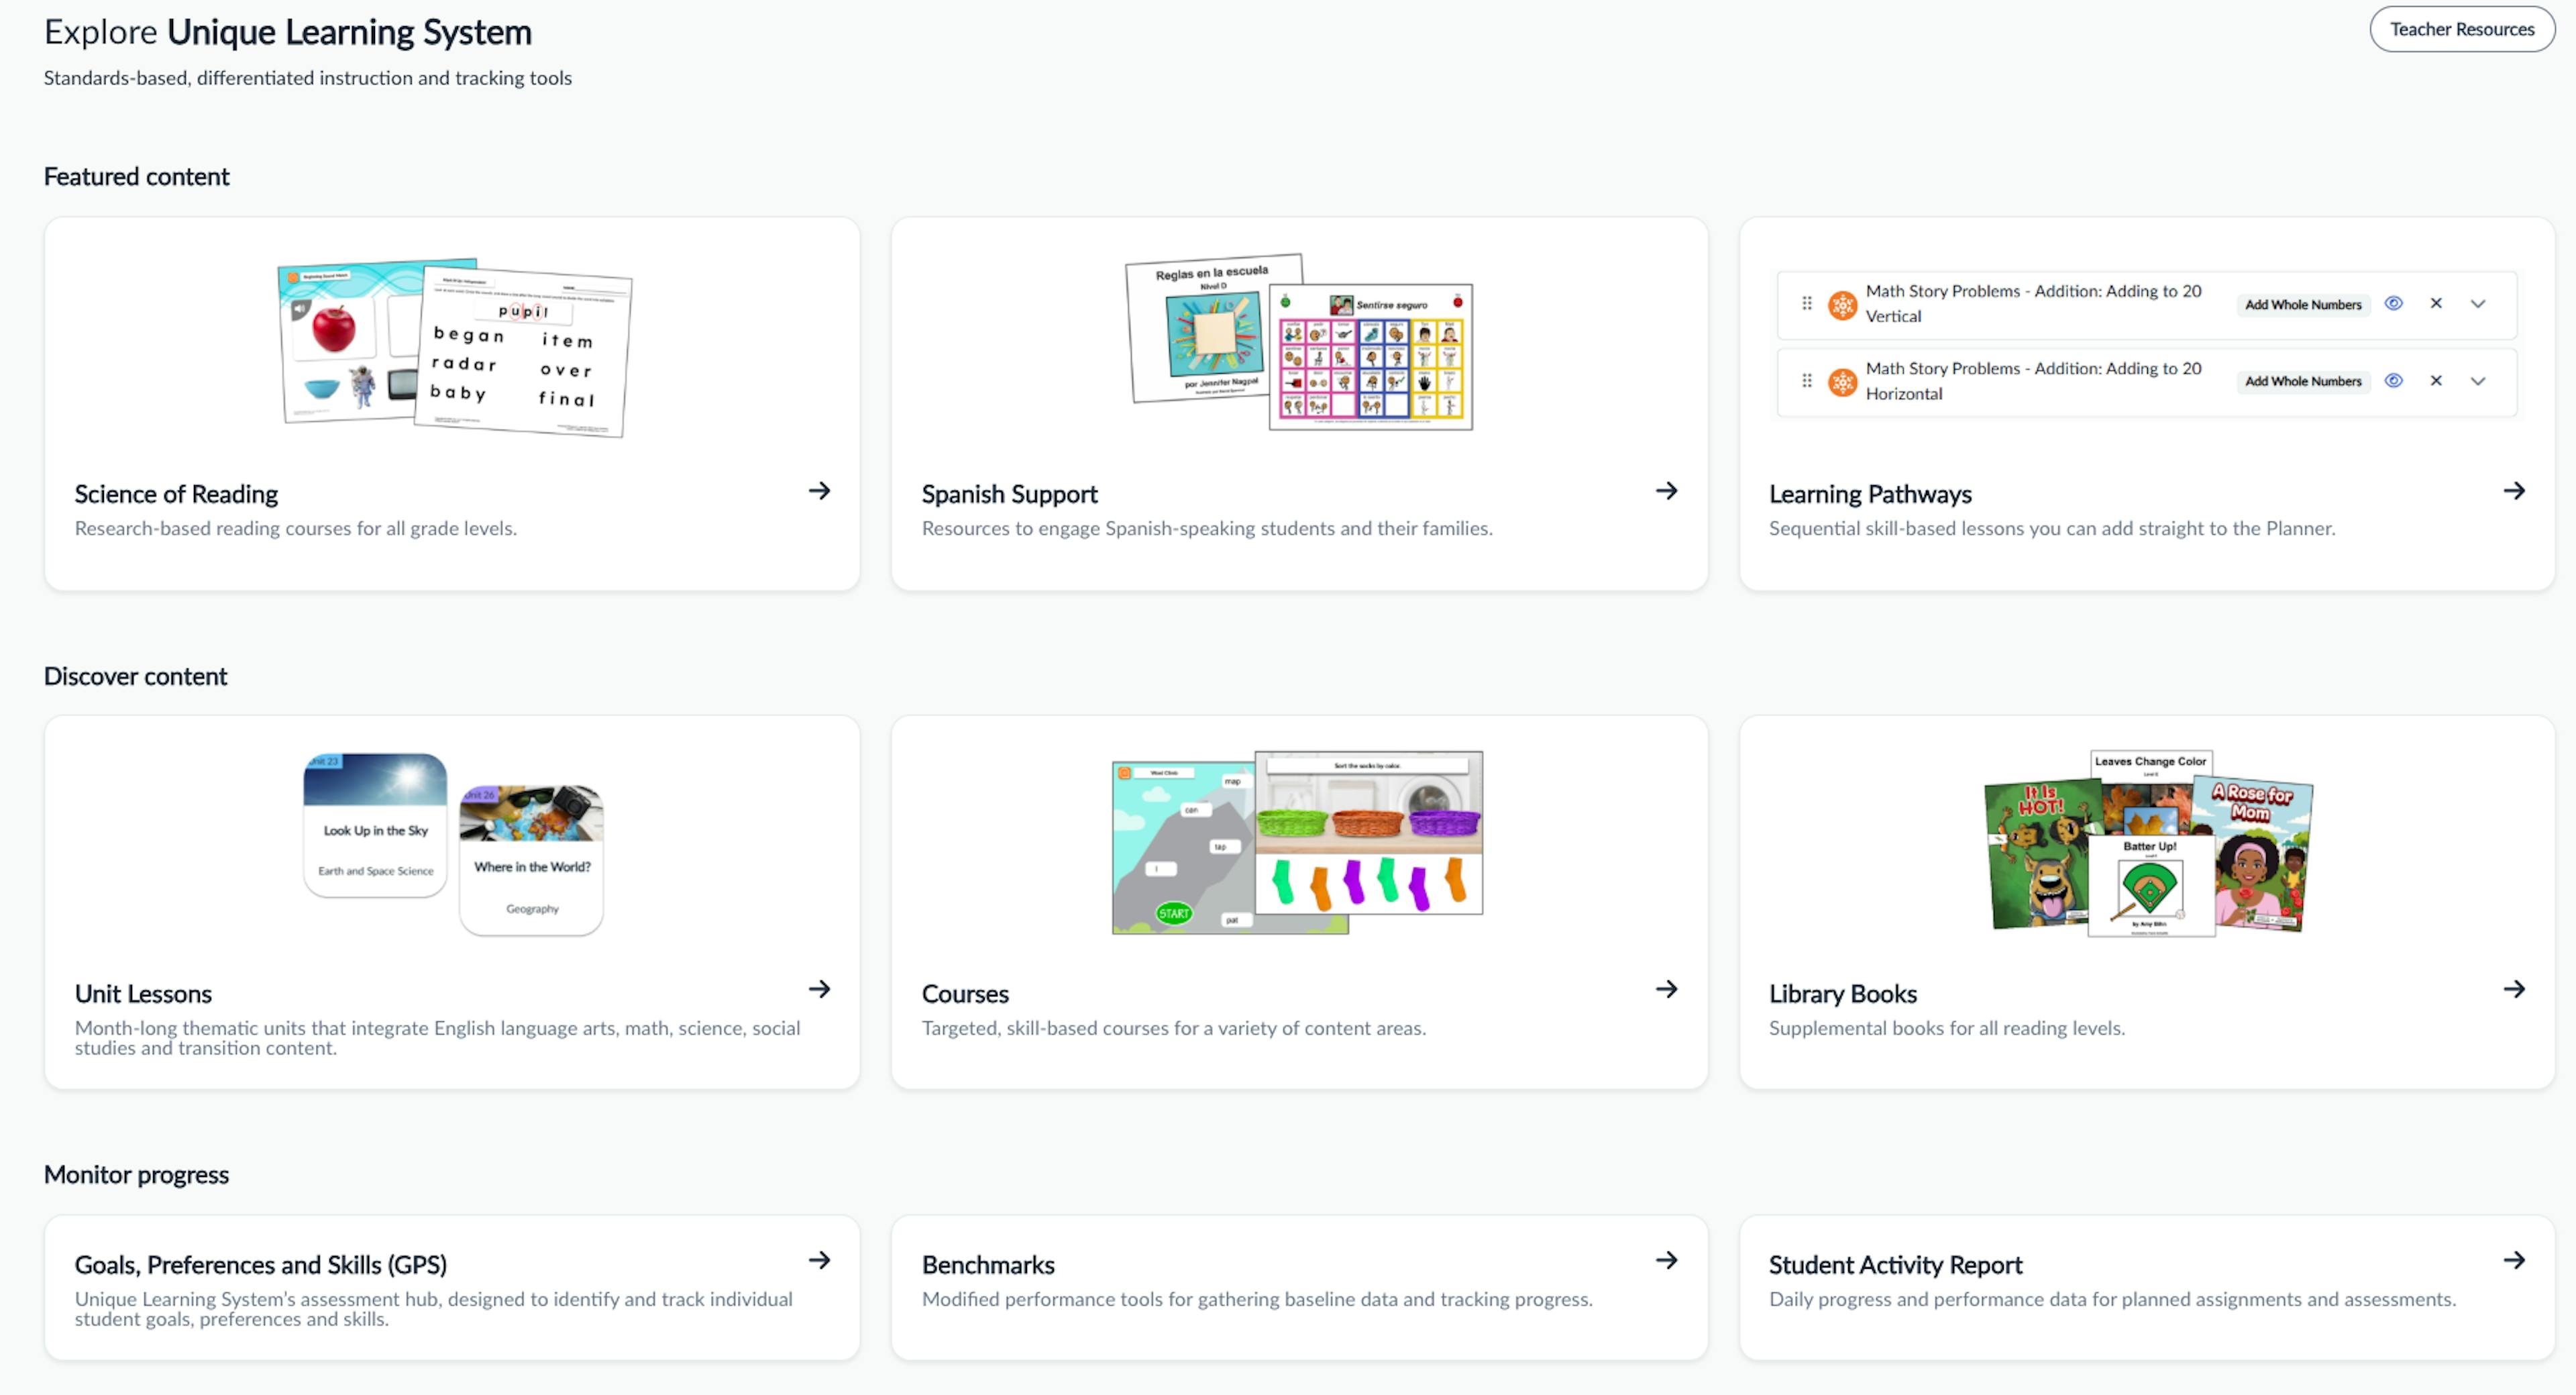Expand the Vertical math lesson details
This screenshot has width=2576, height=1395.
[2478, 303]
